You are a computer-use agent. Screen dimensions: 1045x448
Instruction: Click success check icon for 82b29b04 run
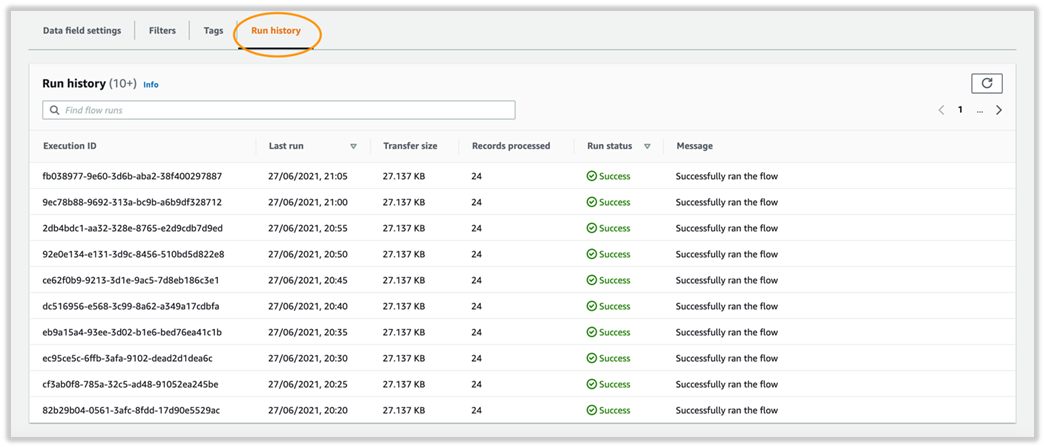coord(591,410)
